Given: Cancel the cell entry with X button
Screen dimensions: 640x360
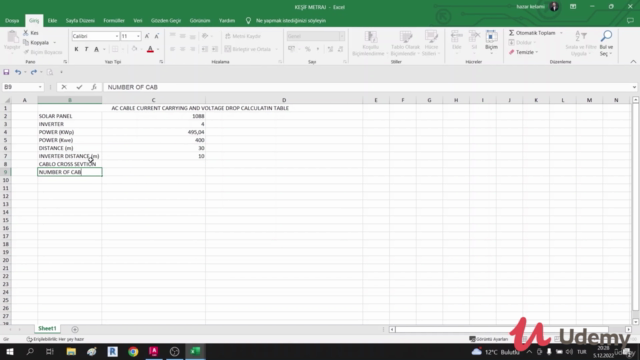Looking at the screenshot, I should pos(64,87).
